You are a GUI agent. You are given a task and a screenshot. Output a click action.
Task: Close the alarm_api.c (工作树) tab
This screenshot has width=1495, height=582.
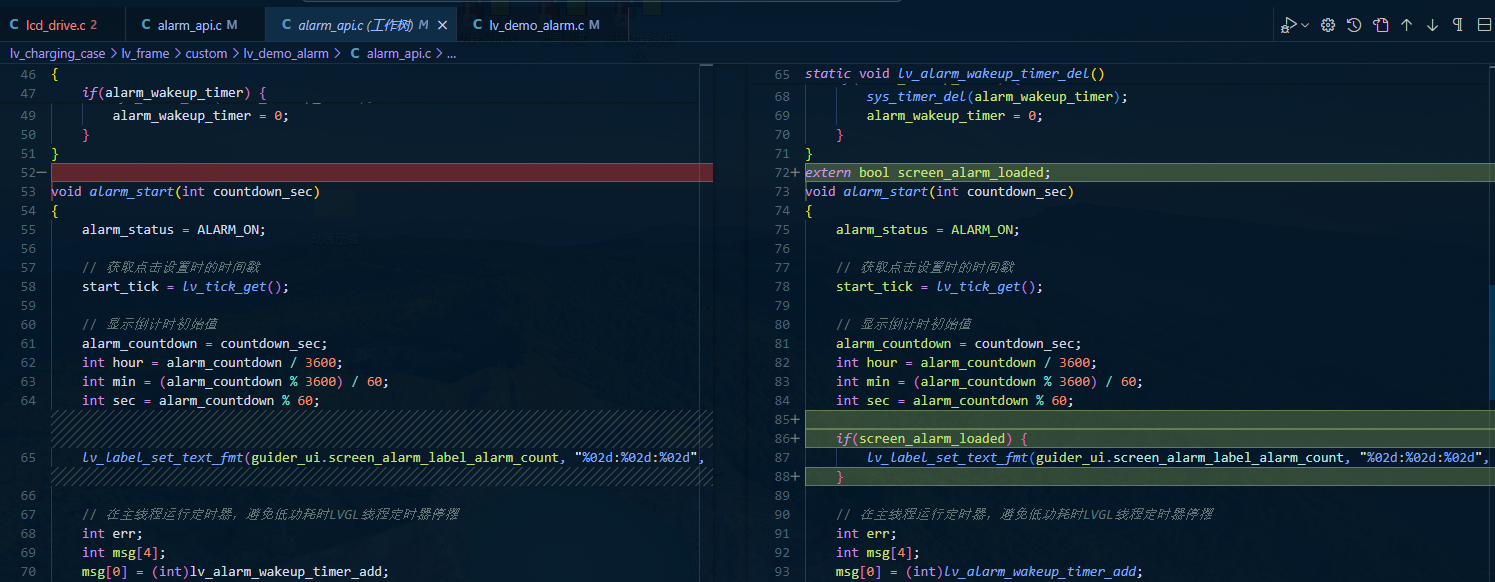coord(442,25)
